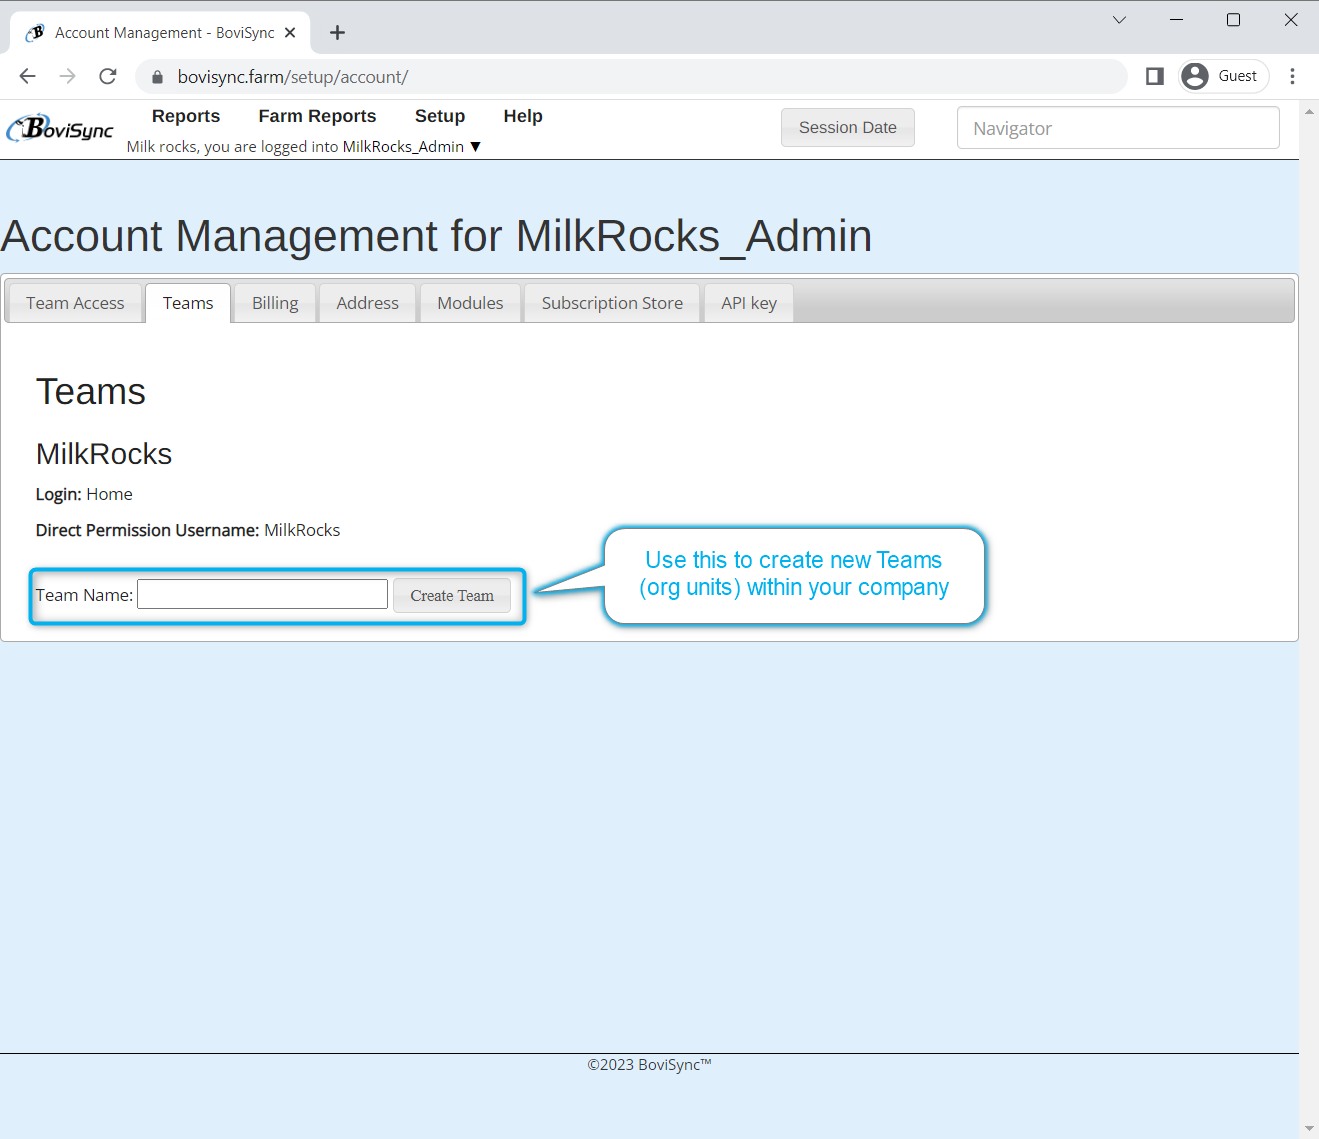Open the Billing tab
1319x1139 pixels.
[275, 303]
